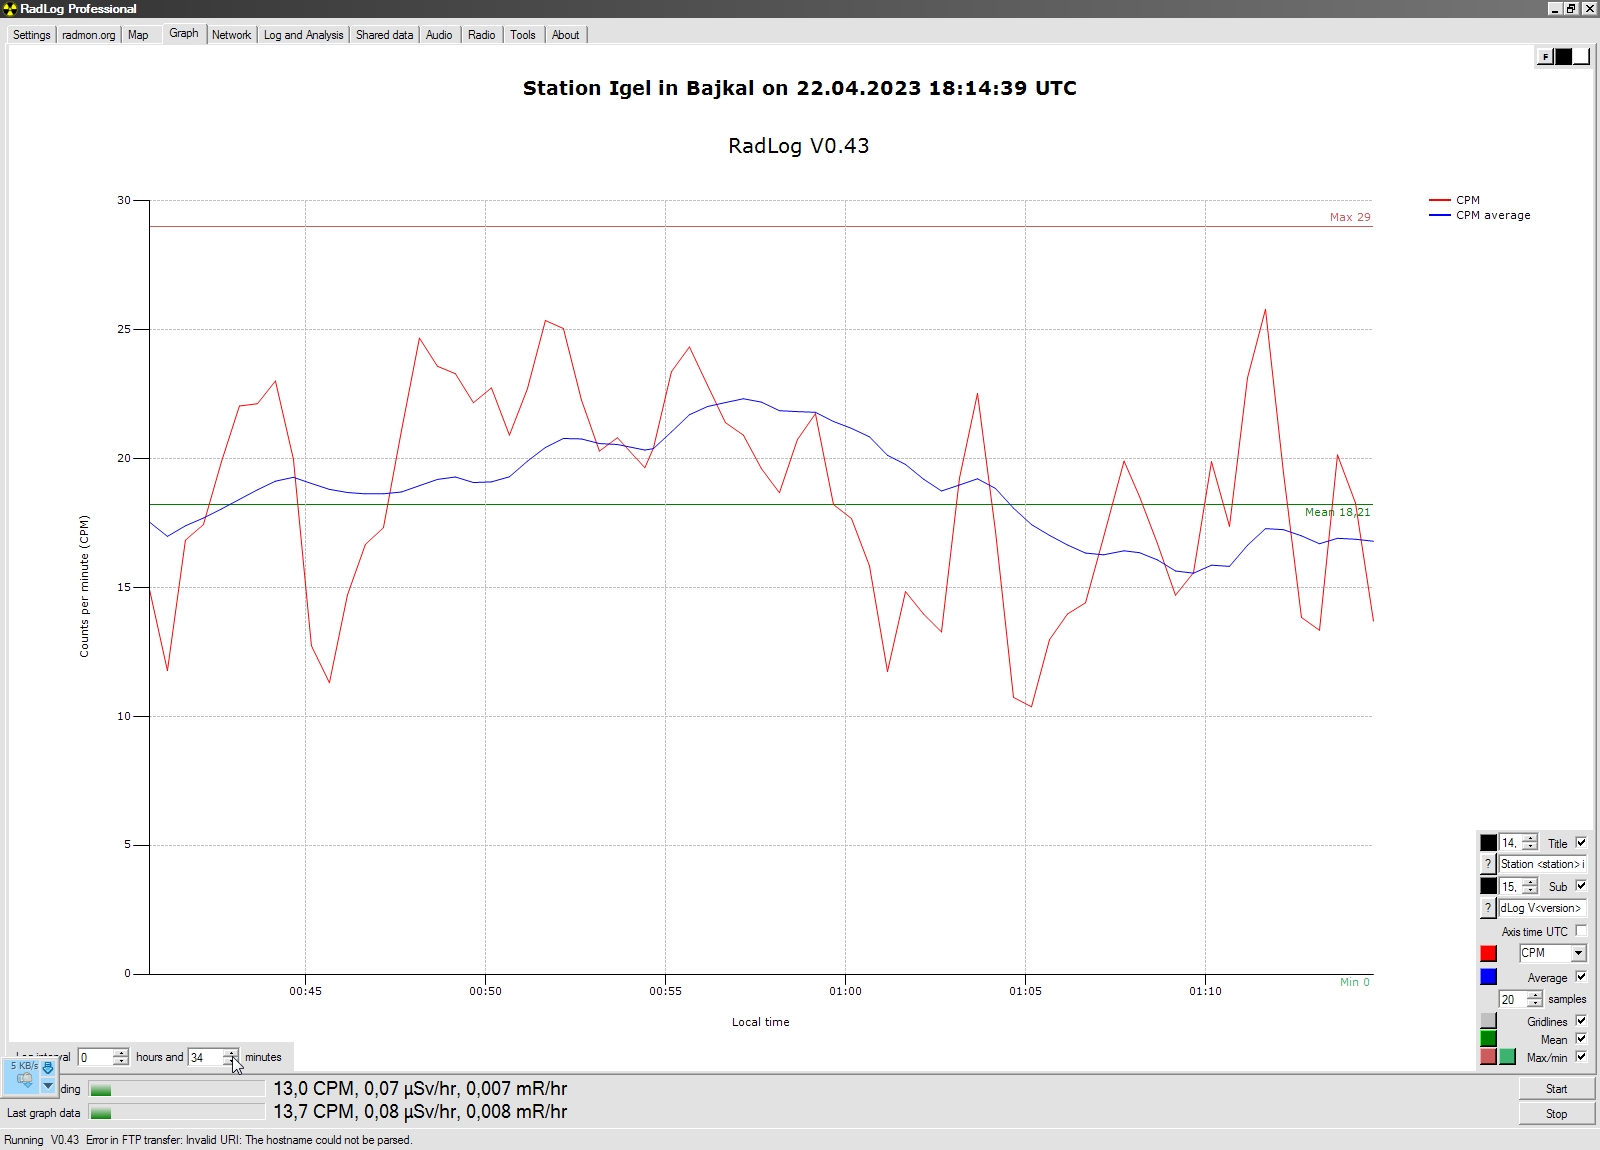Screen dimensions: 1600x1150
Task: Click the light green Min line color swatch
Action: (x=1507, y=1057)
